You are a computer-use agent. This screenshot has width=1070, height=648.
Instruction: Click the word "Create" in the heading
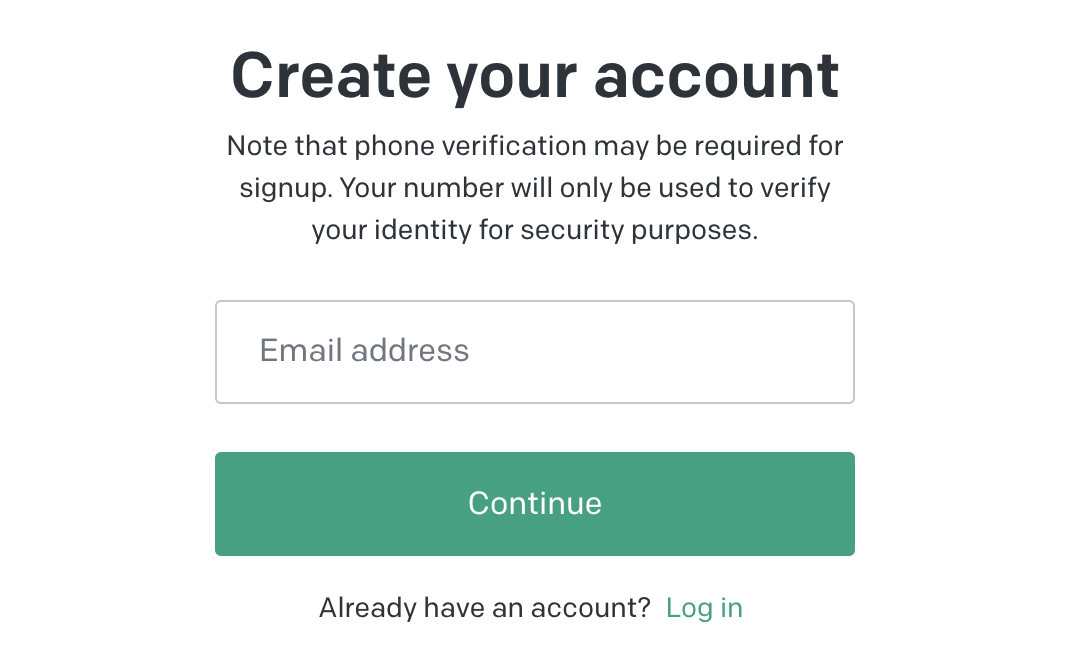pos(331,76)
